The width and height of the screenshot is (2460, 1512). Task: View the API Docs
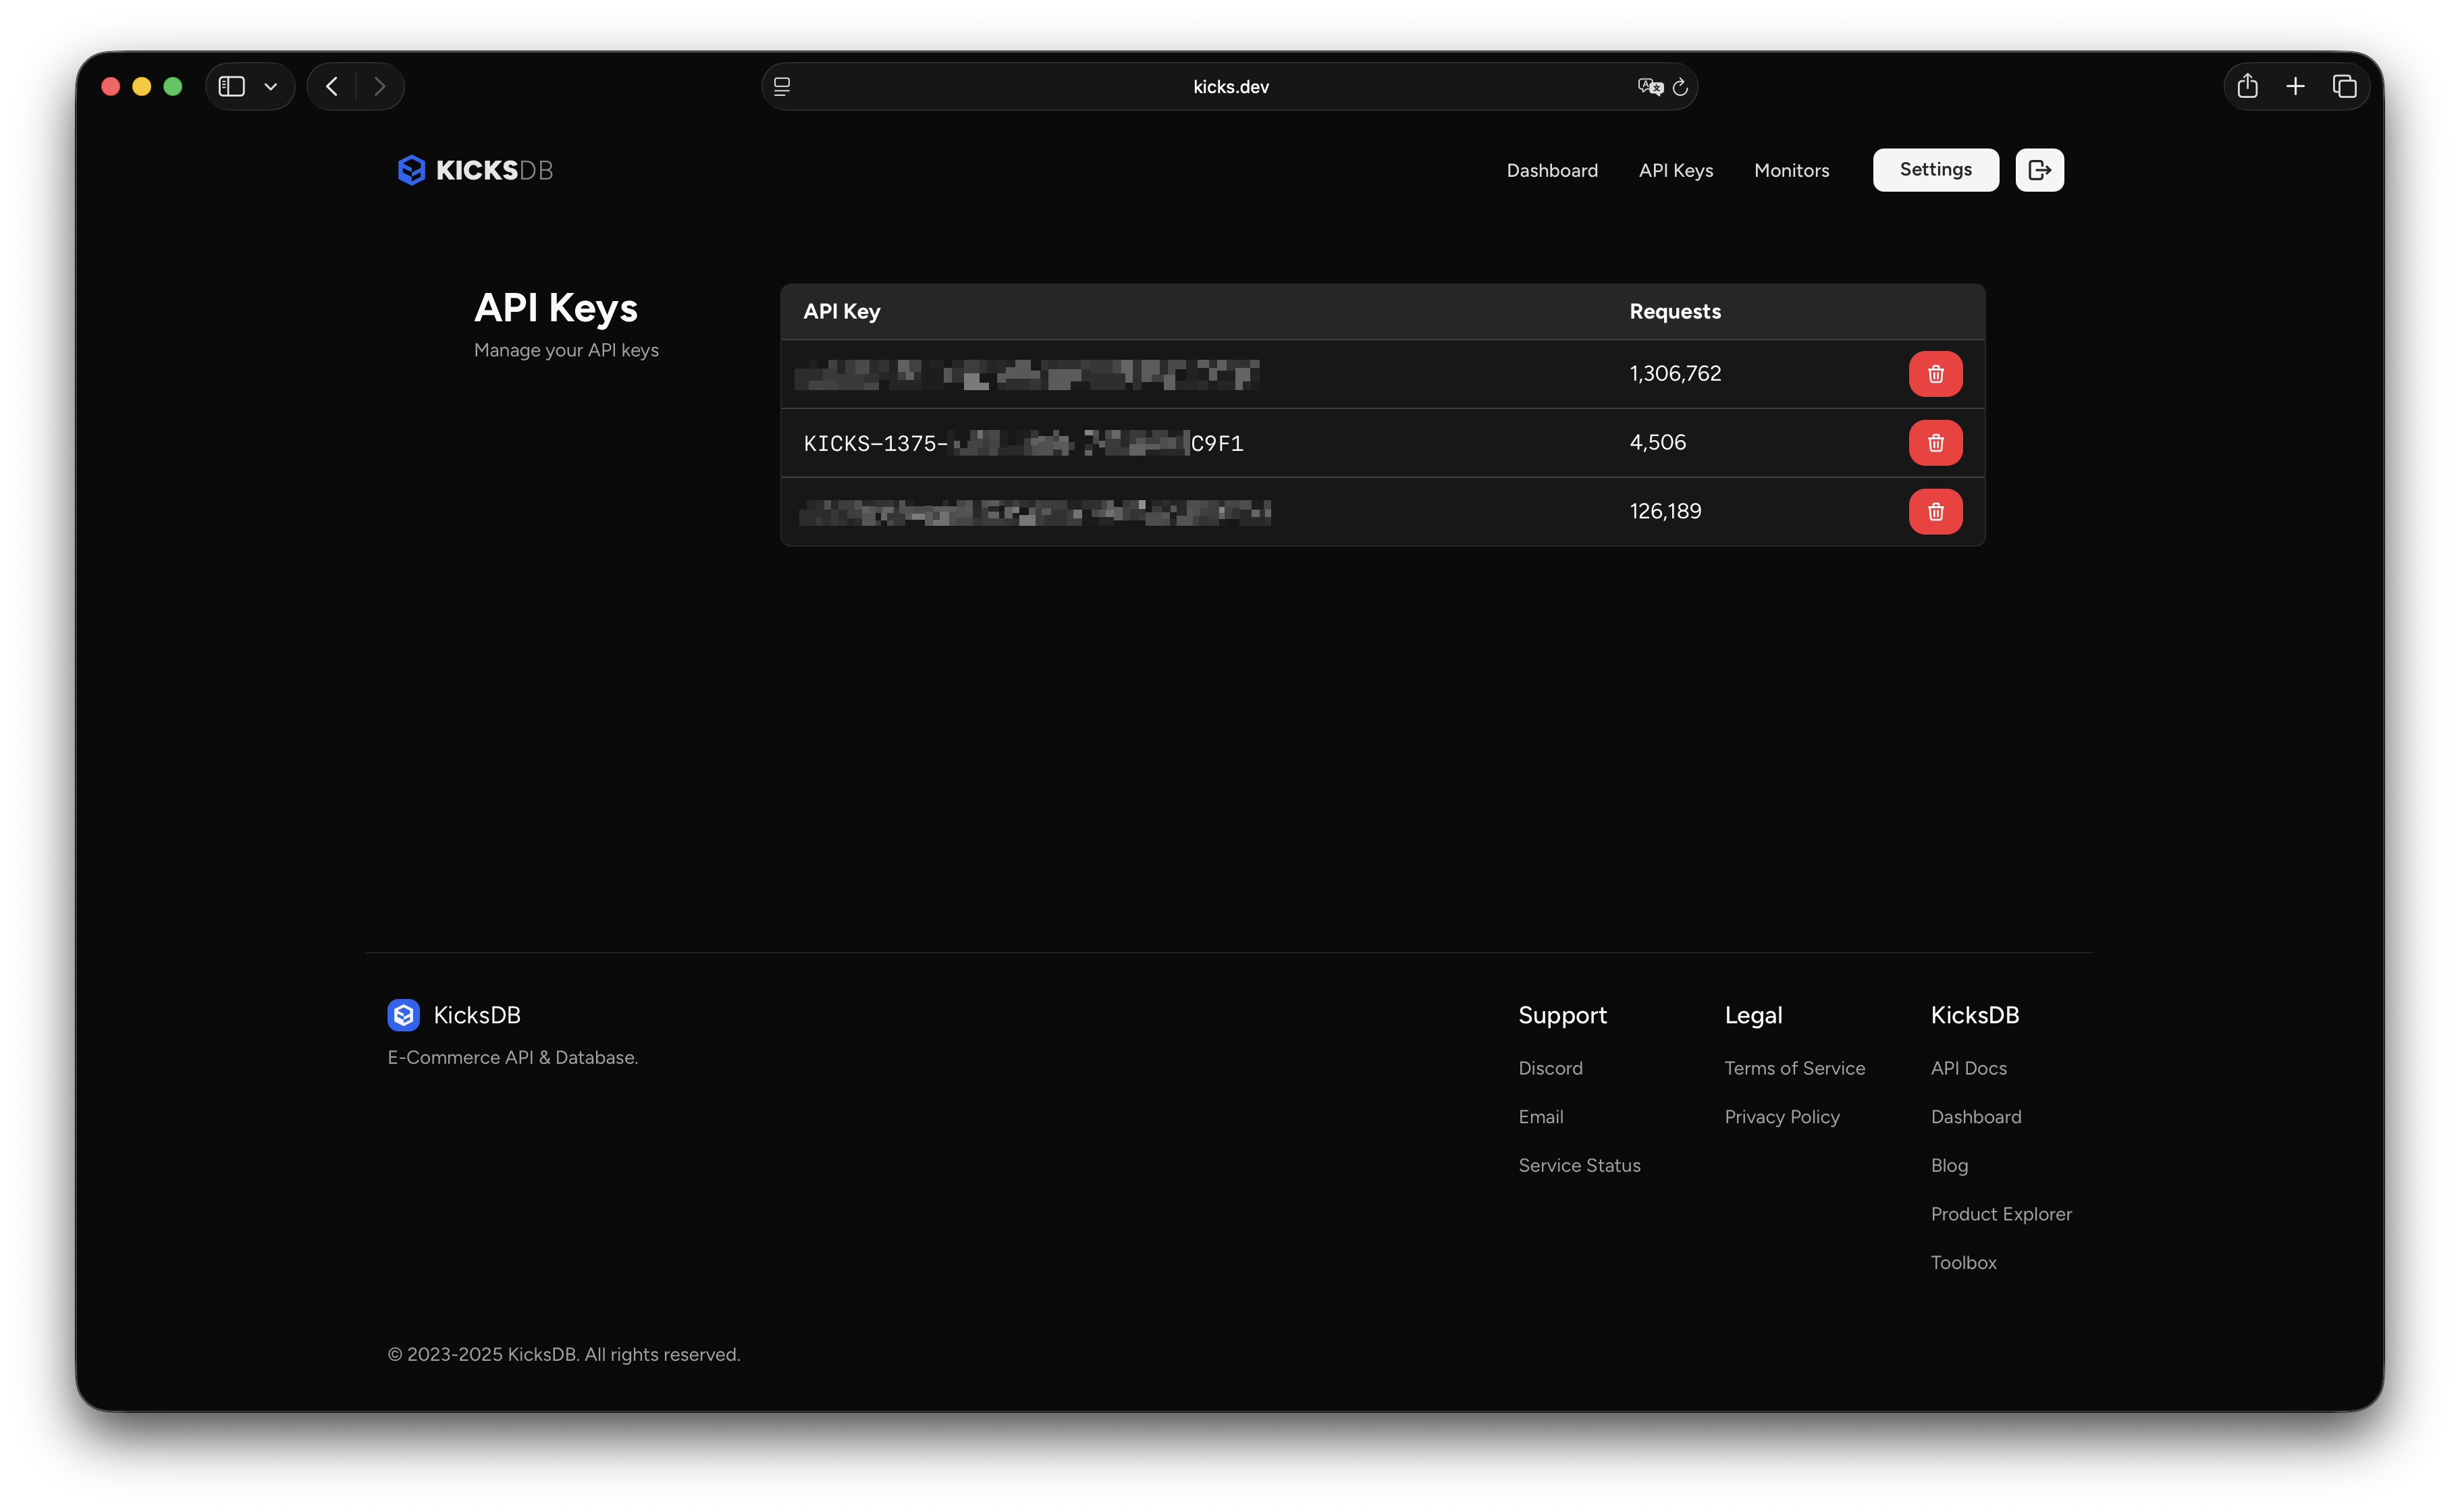[1967, 1068]
